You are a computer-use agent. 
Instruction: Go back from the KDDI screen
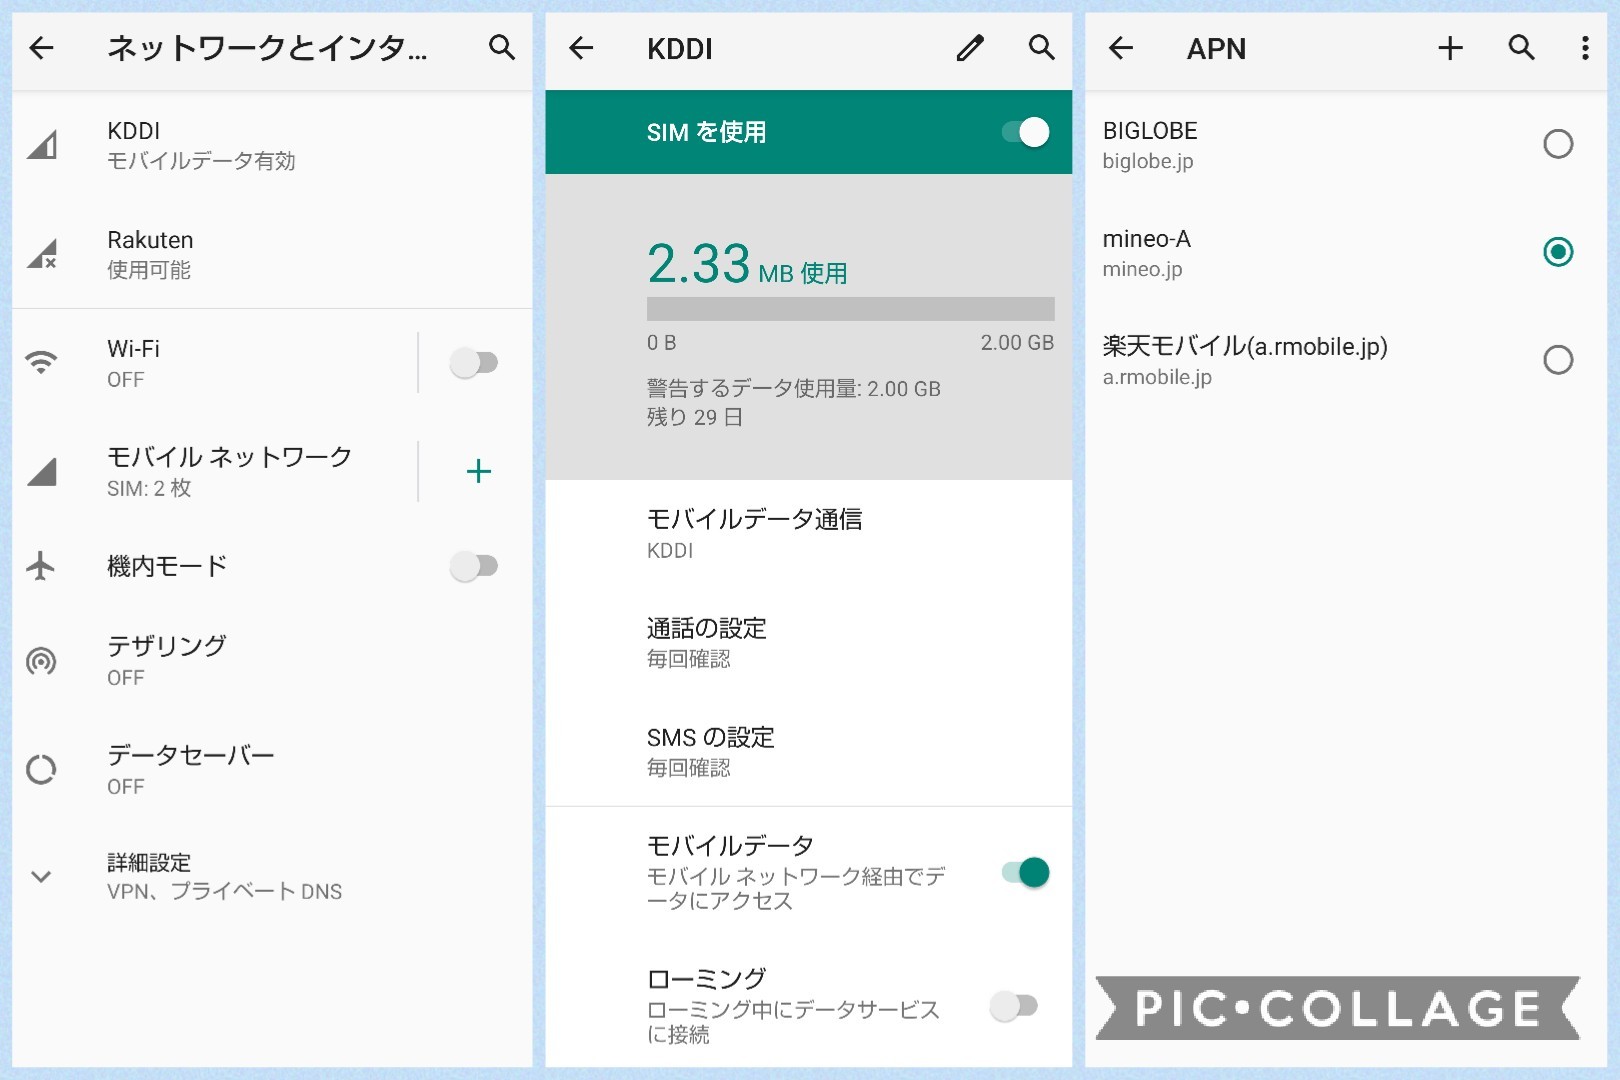(x=581, y=47)
